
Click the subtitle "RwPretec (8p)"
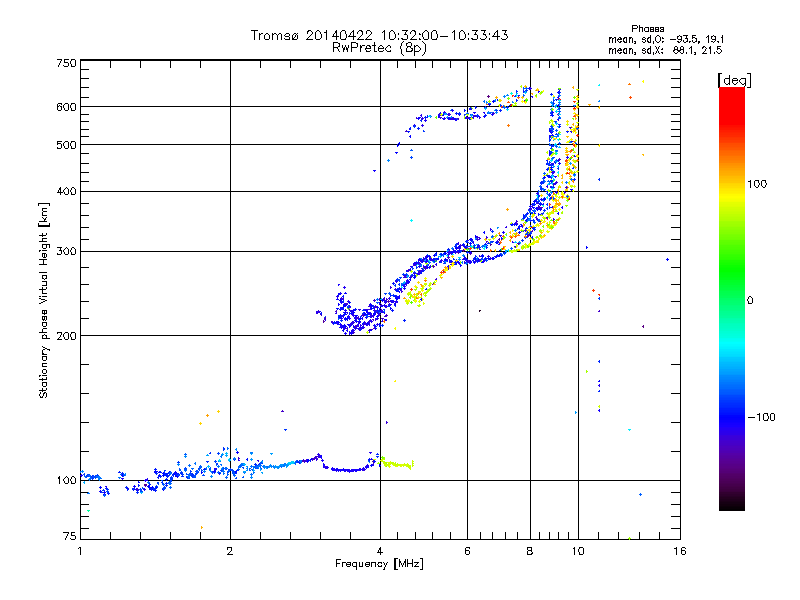(x=379, y=48)
